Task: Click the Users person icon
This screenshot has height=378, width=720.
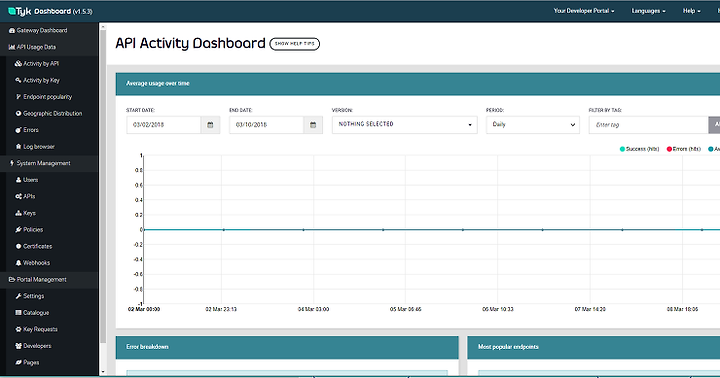Action: [18, 180]
